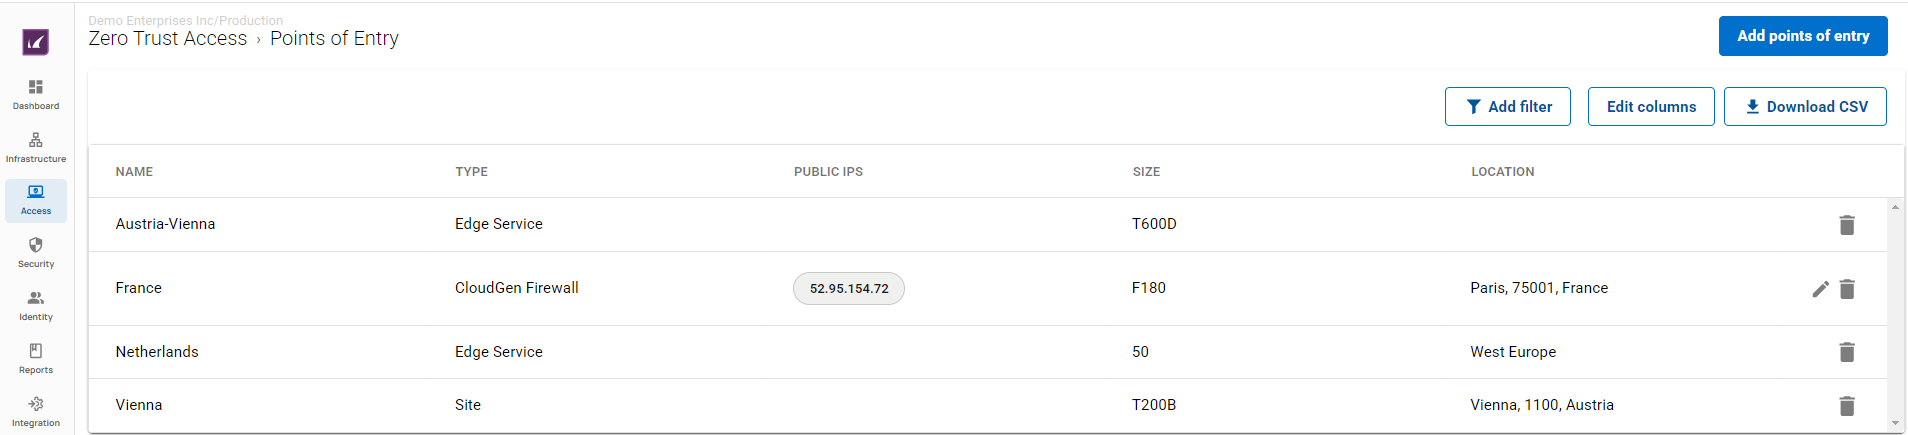
Task: Edit the France entry with pencil icon
Action: coord(1820,289)
